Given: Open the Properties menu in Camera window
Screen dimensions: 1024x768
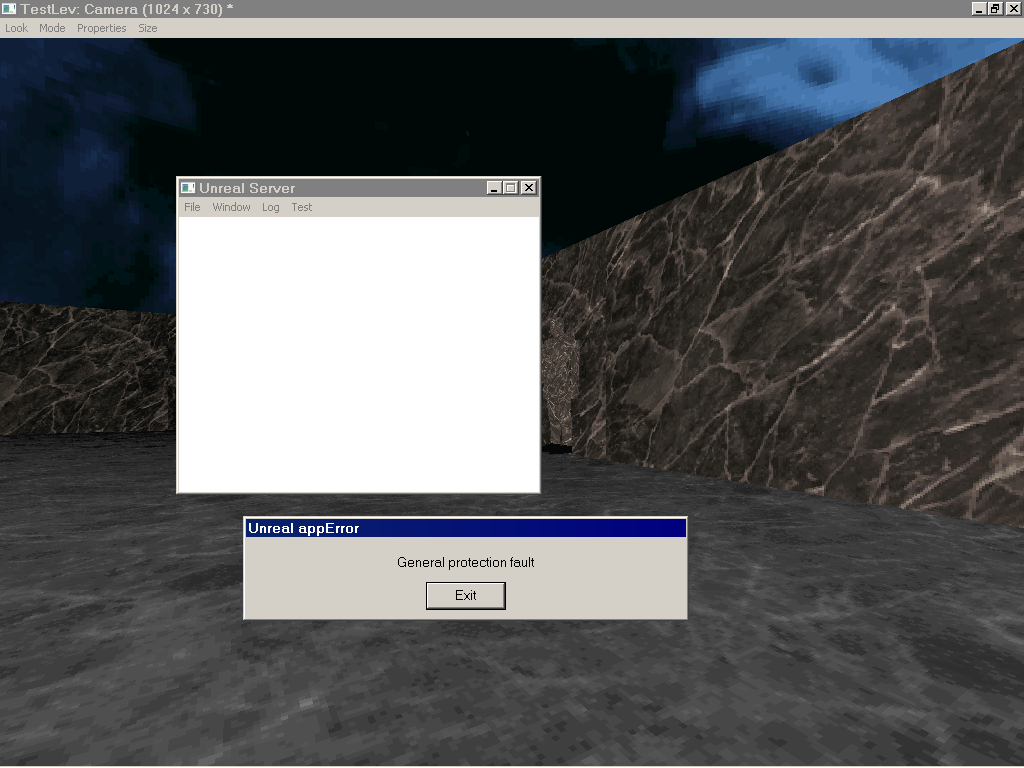Looking at the screenshot, I should (101, 28).
